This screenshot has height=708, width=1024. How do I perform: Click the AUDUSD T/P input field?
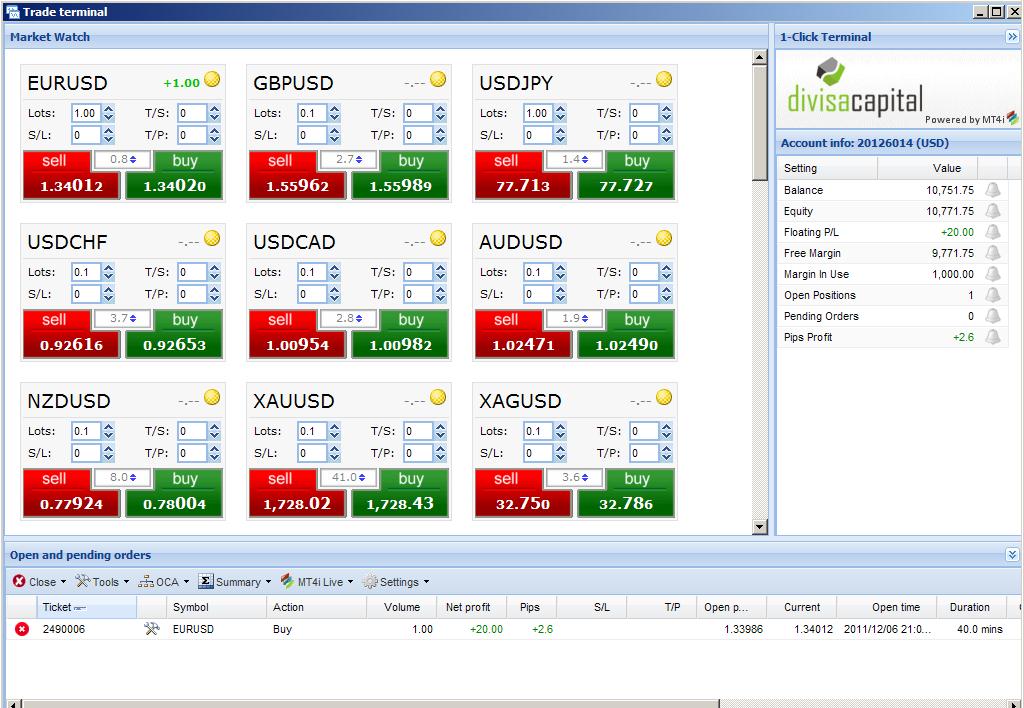point(645,294)
